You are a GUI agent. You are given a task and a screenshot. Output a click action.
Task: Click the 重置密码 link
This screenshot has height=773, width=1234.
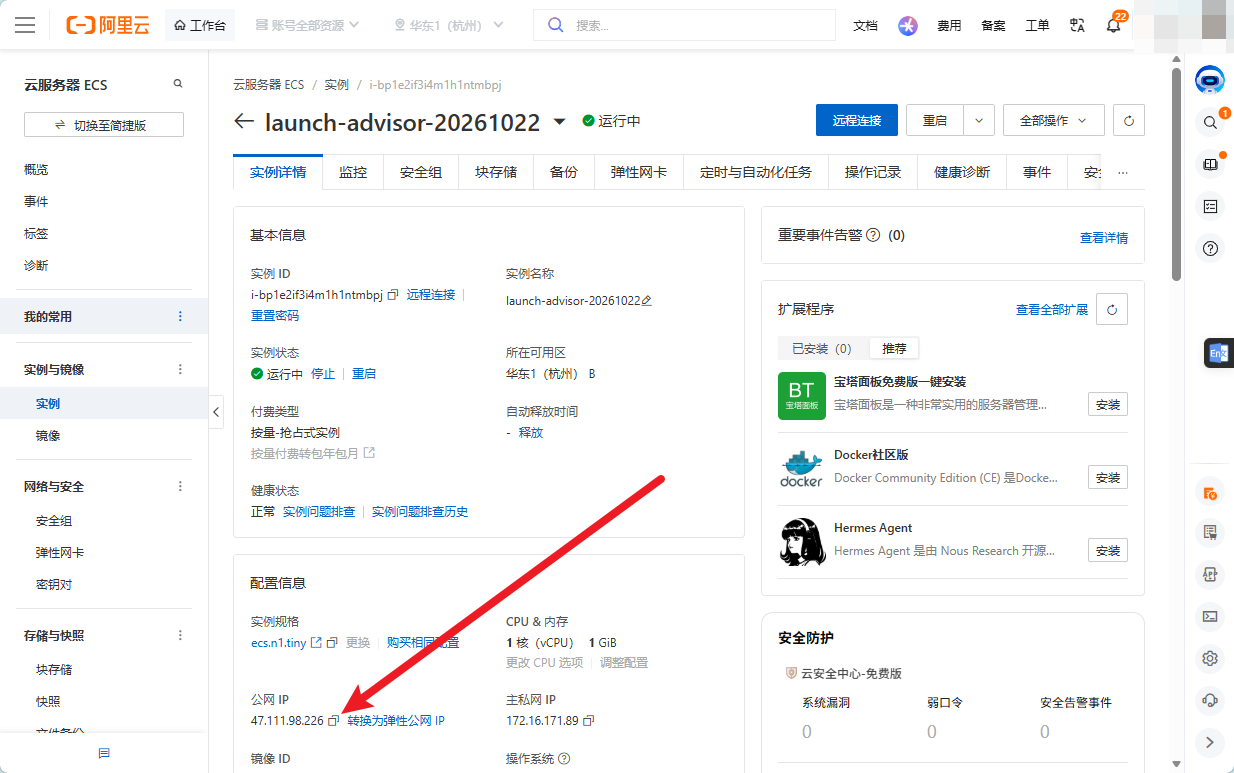(x=275, y=315)
